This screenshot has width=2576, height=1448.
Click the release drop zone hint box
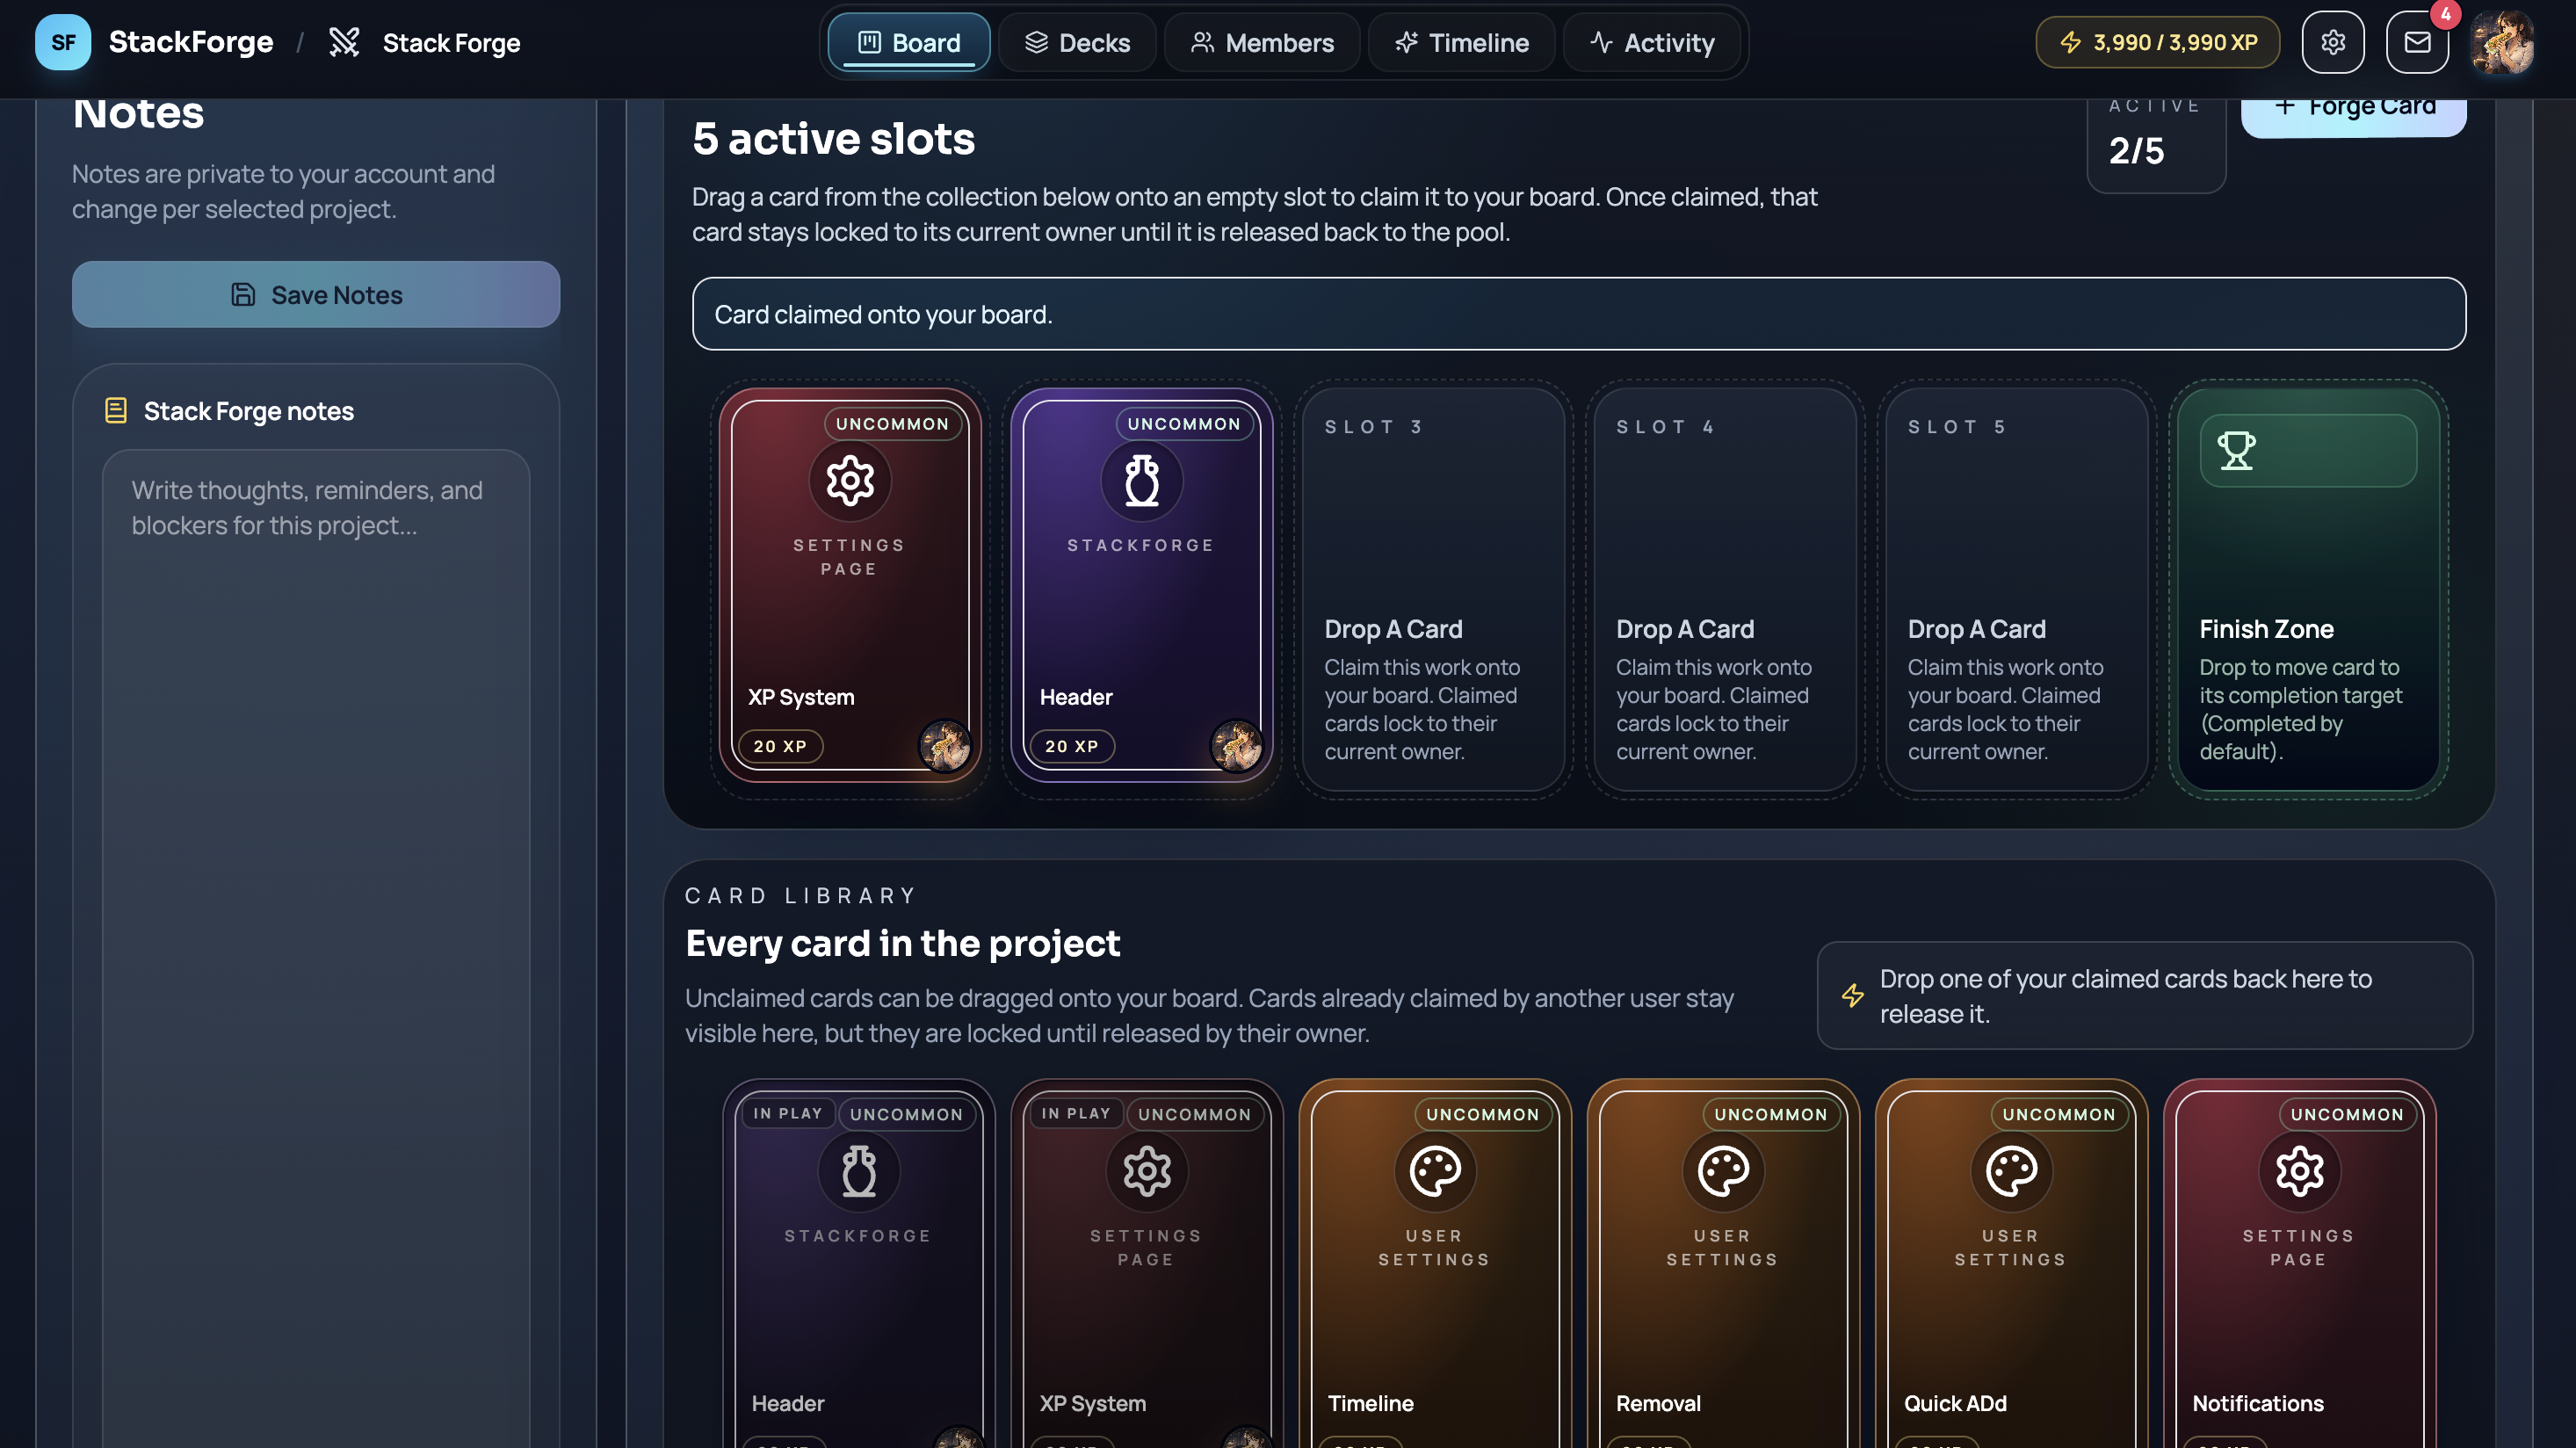coord(2144,995)
